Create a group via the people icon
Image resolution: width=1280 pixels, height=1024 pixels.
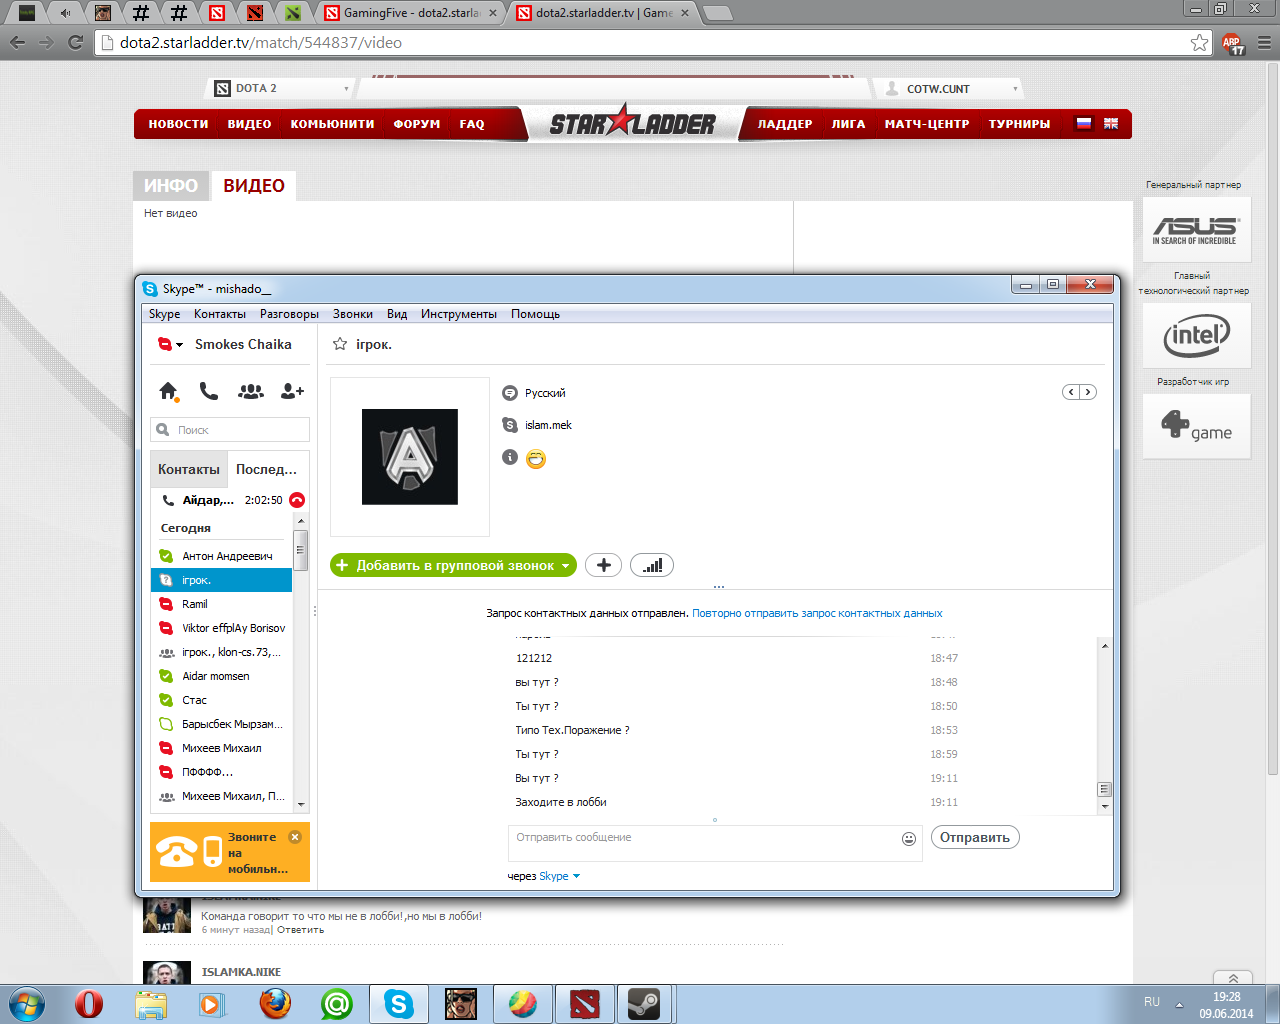point(251,391)
